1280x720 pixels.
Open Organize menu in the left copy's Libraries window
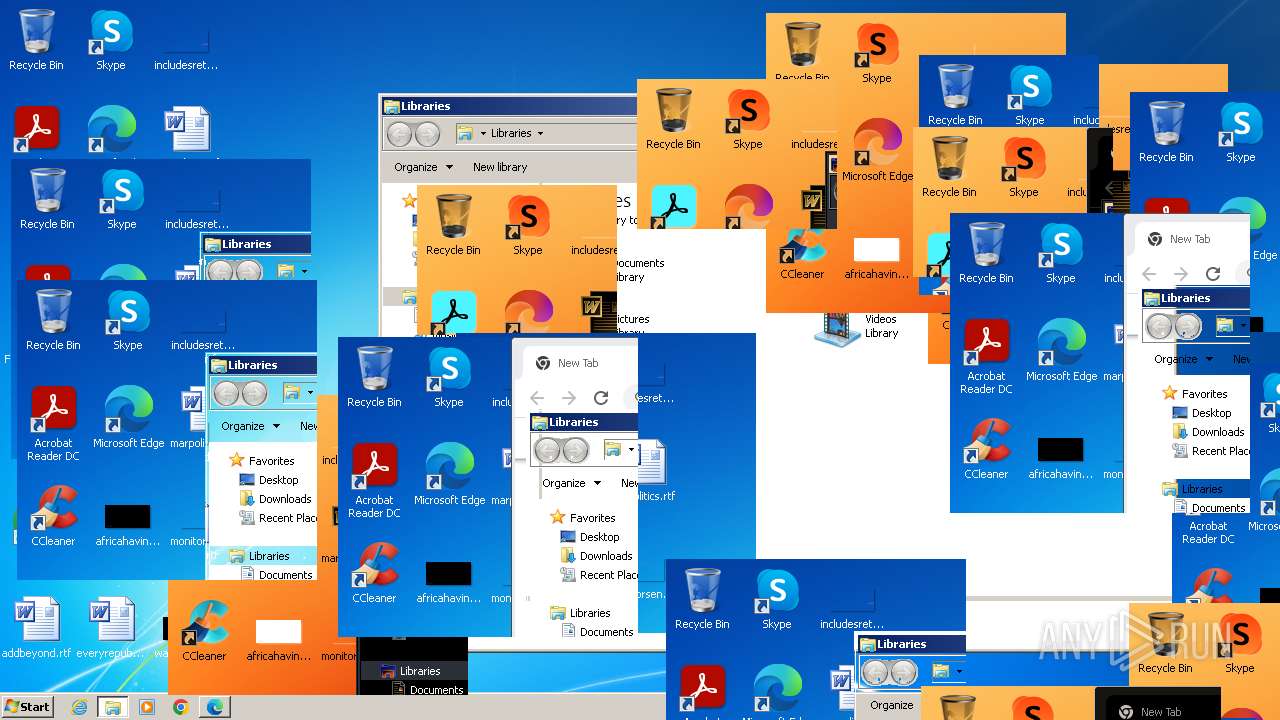click(250, 426)
